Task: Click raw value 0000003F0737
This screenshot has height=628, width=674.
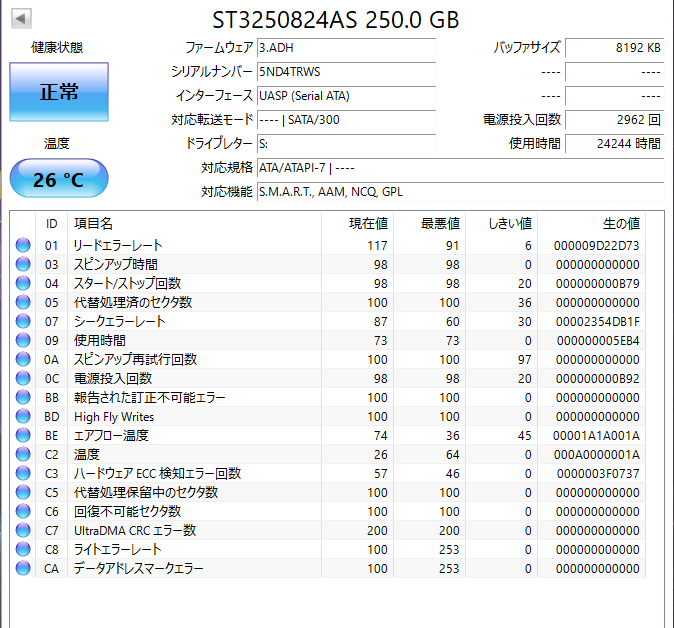Action: [598, 474]
